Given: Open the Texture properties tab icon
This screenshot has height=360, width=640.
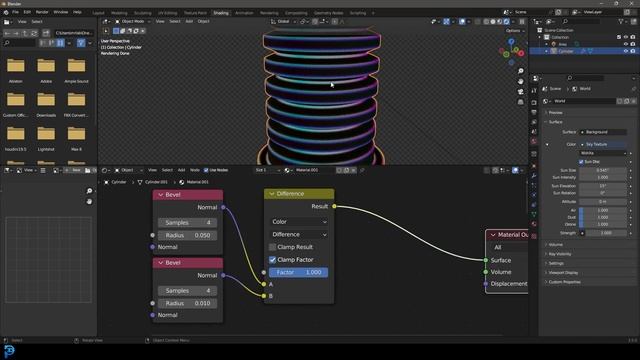Looking at the screenshot, I should 534,236.
